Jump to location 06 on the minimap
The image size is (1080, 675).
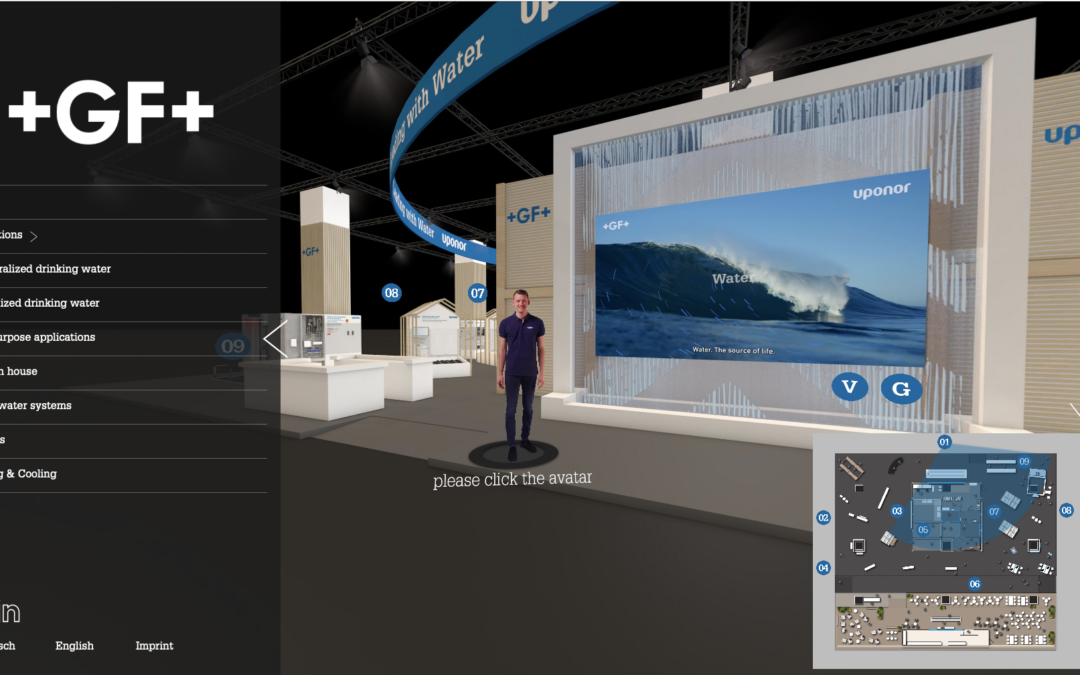tap(974, 584)
